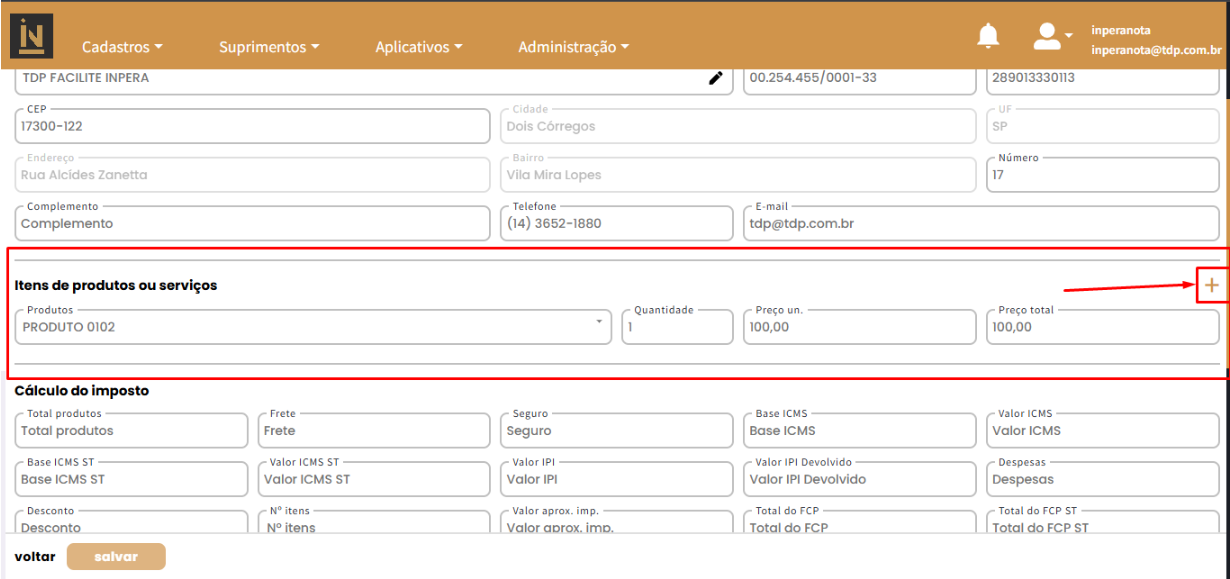Open the Cadastros menu
This screenshot has height=579, width=1230.
[122, 47]
